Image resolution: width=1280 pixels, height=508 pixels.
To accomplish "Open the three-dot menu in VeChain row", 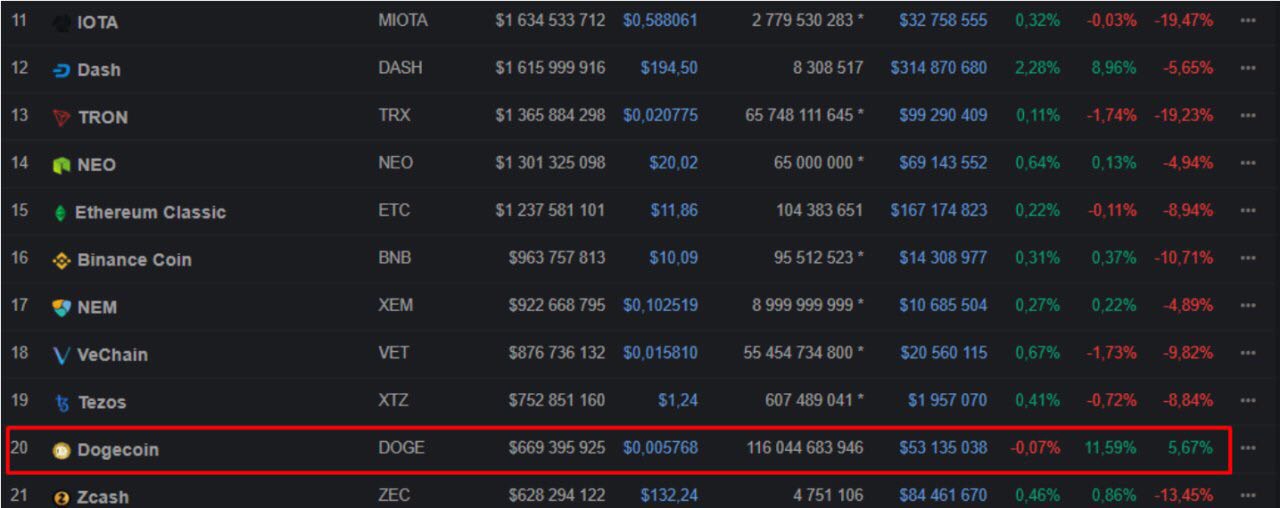I will 1247,353.
